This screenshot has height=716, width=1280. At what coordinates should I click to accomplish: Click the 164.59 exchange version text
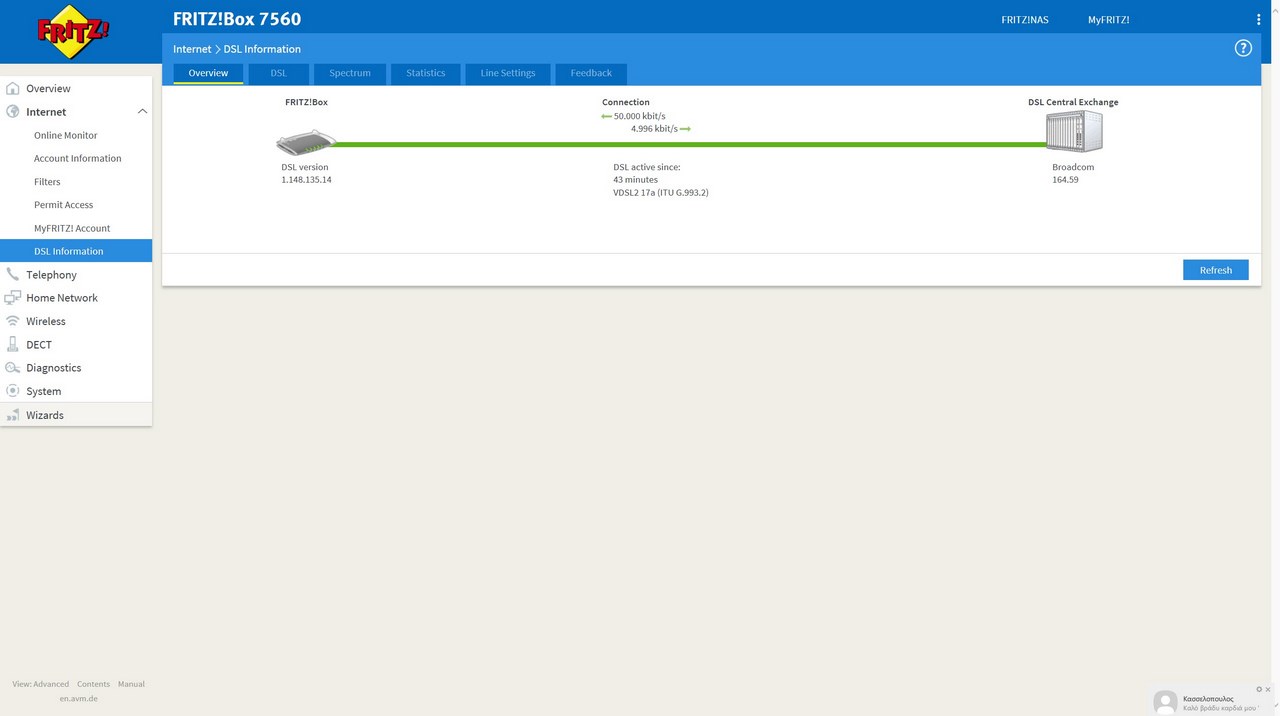(1065, 180)
